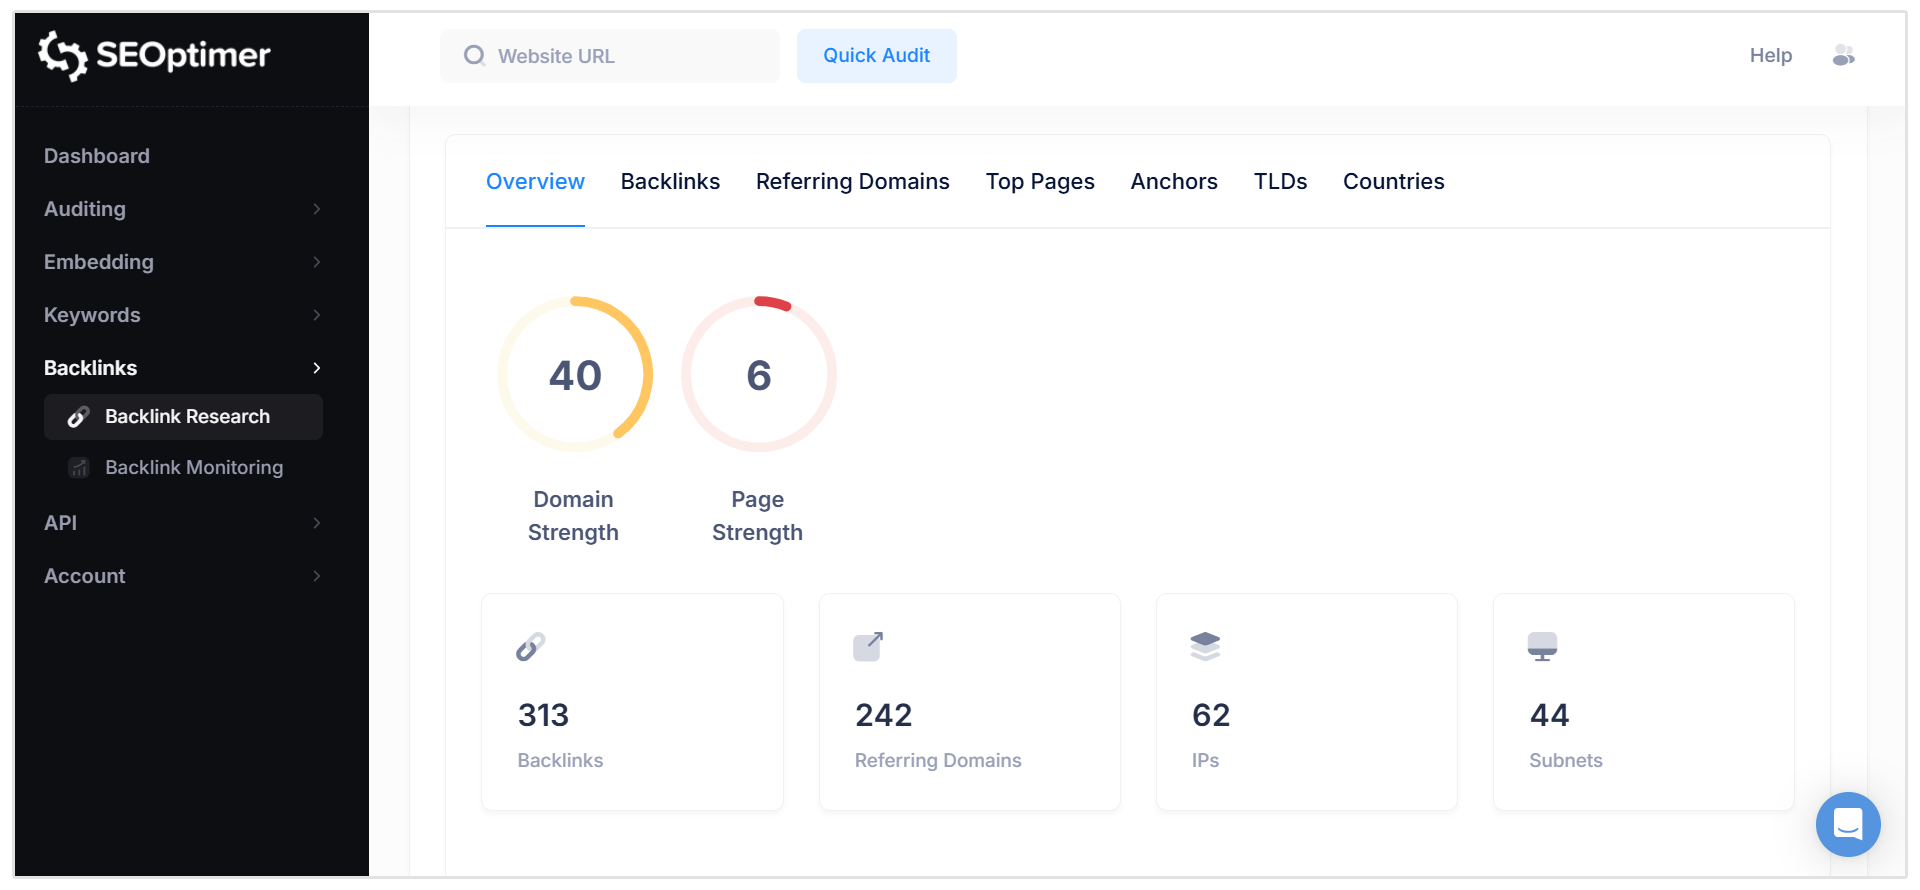This screenshot has height=890, width=1920.
Task: Switch to the Referring Domains tab
Action: pos(852,182)
